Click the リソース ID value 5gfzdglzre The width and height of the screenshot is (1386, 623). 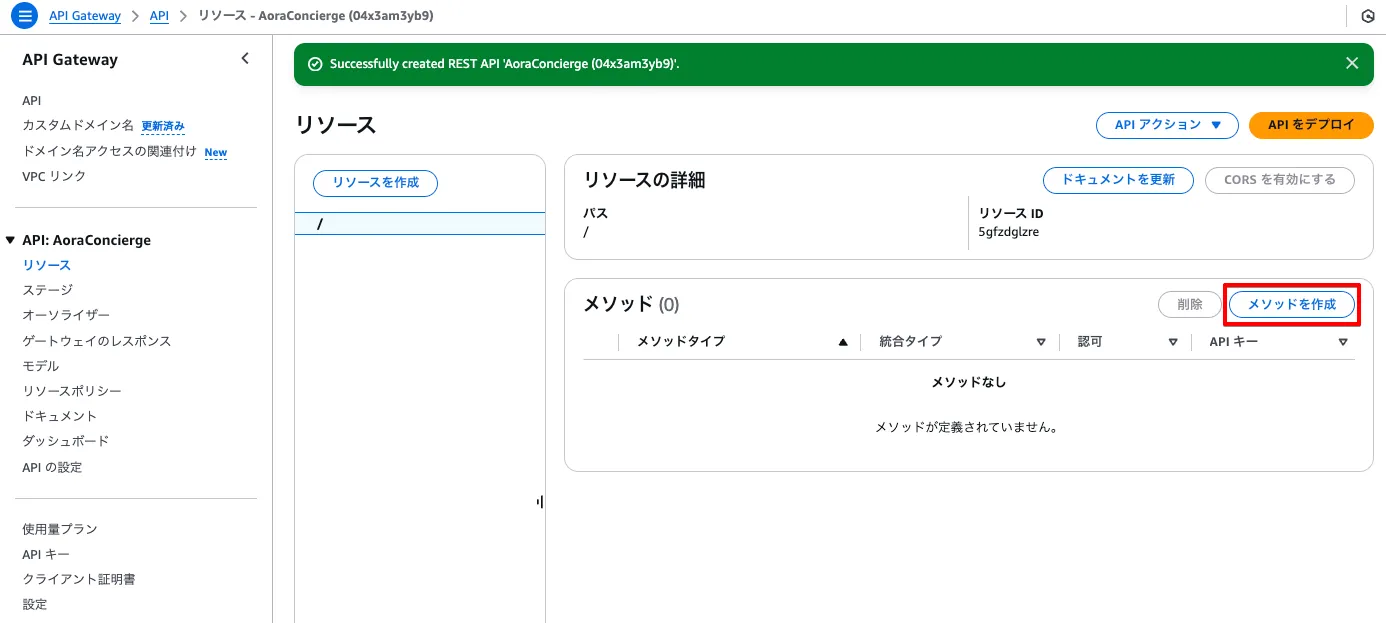(x=1009, y=232)
